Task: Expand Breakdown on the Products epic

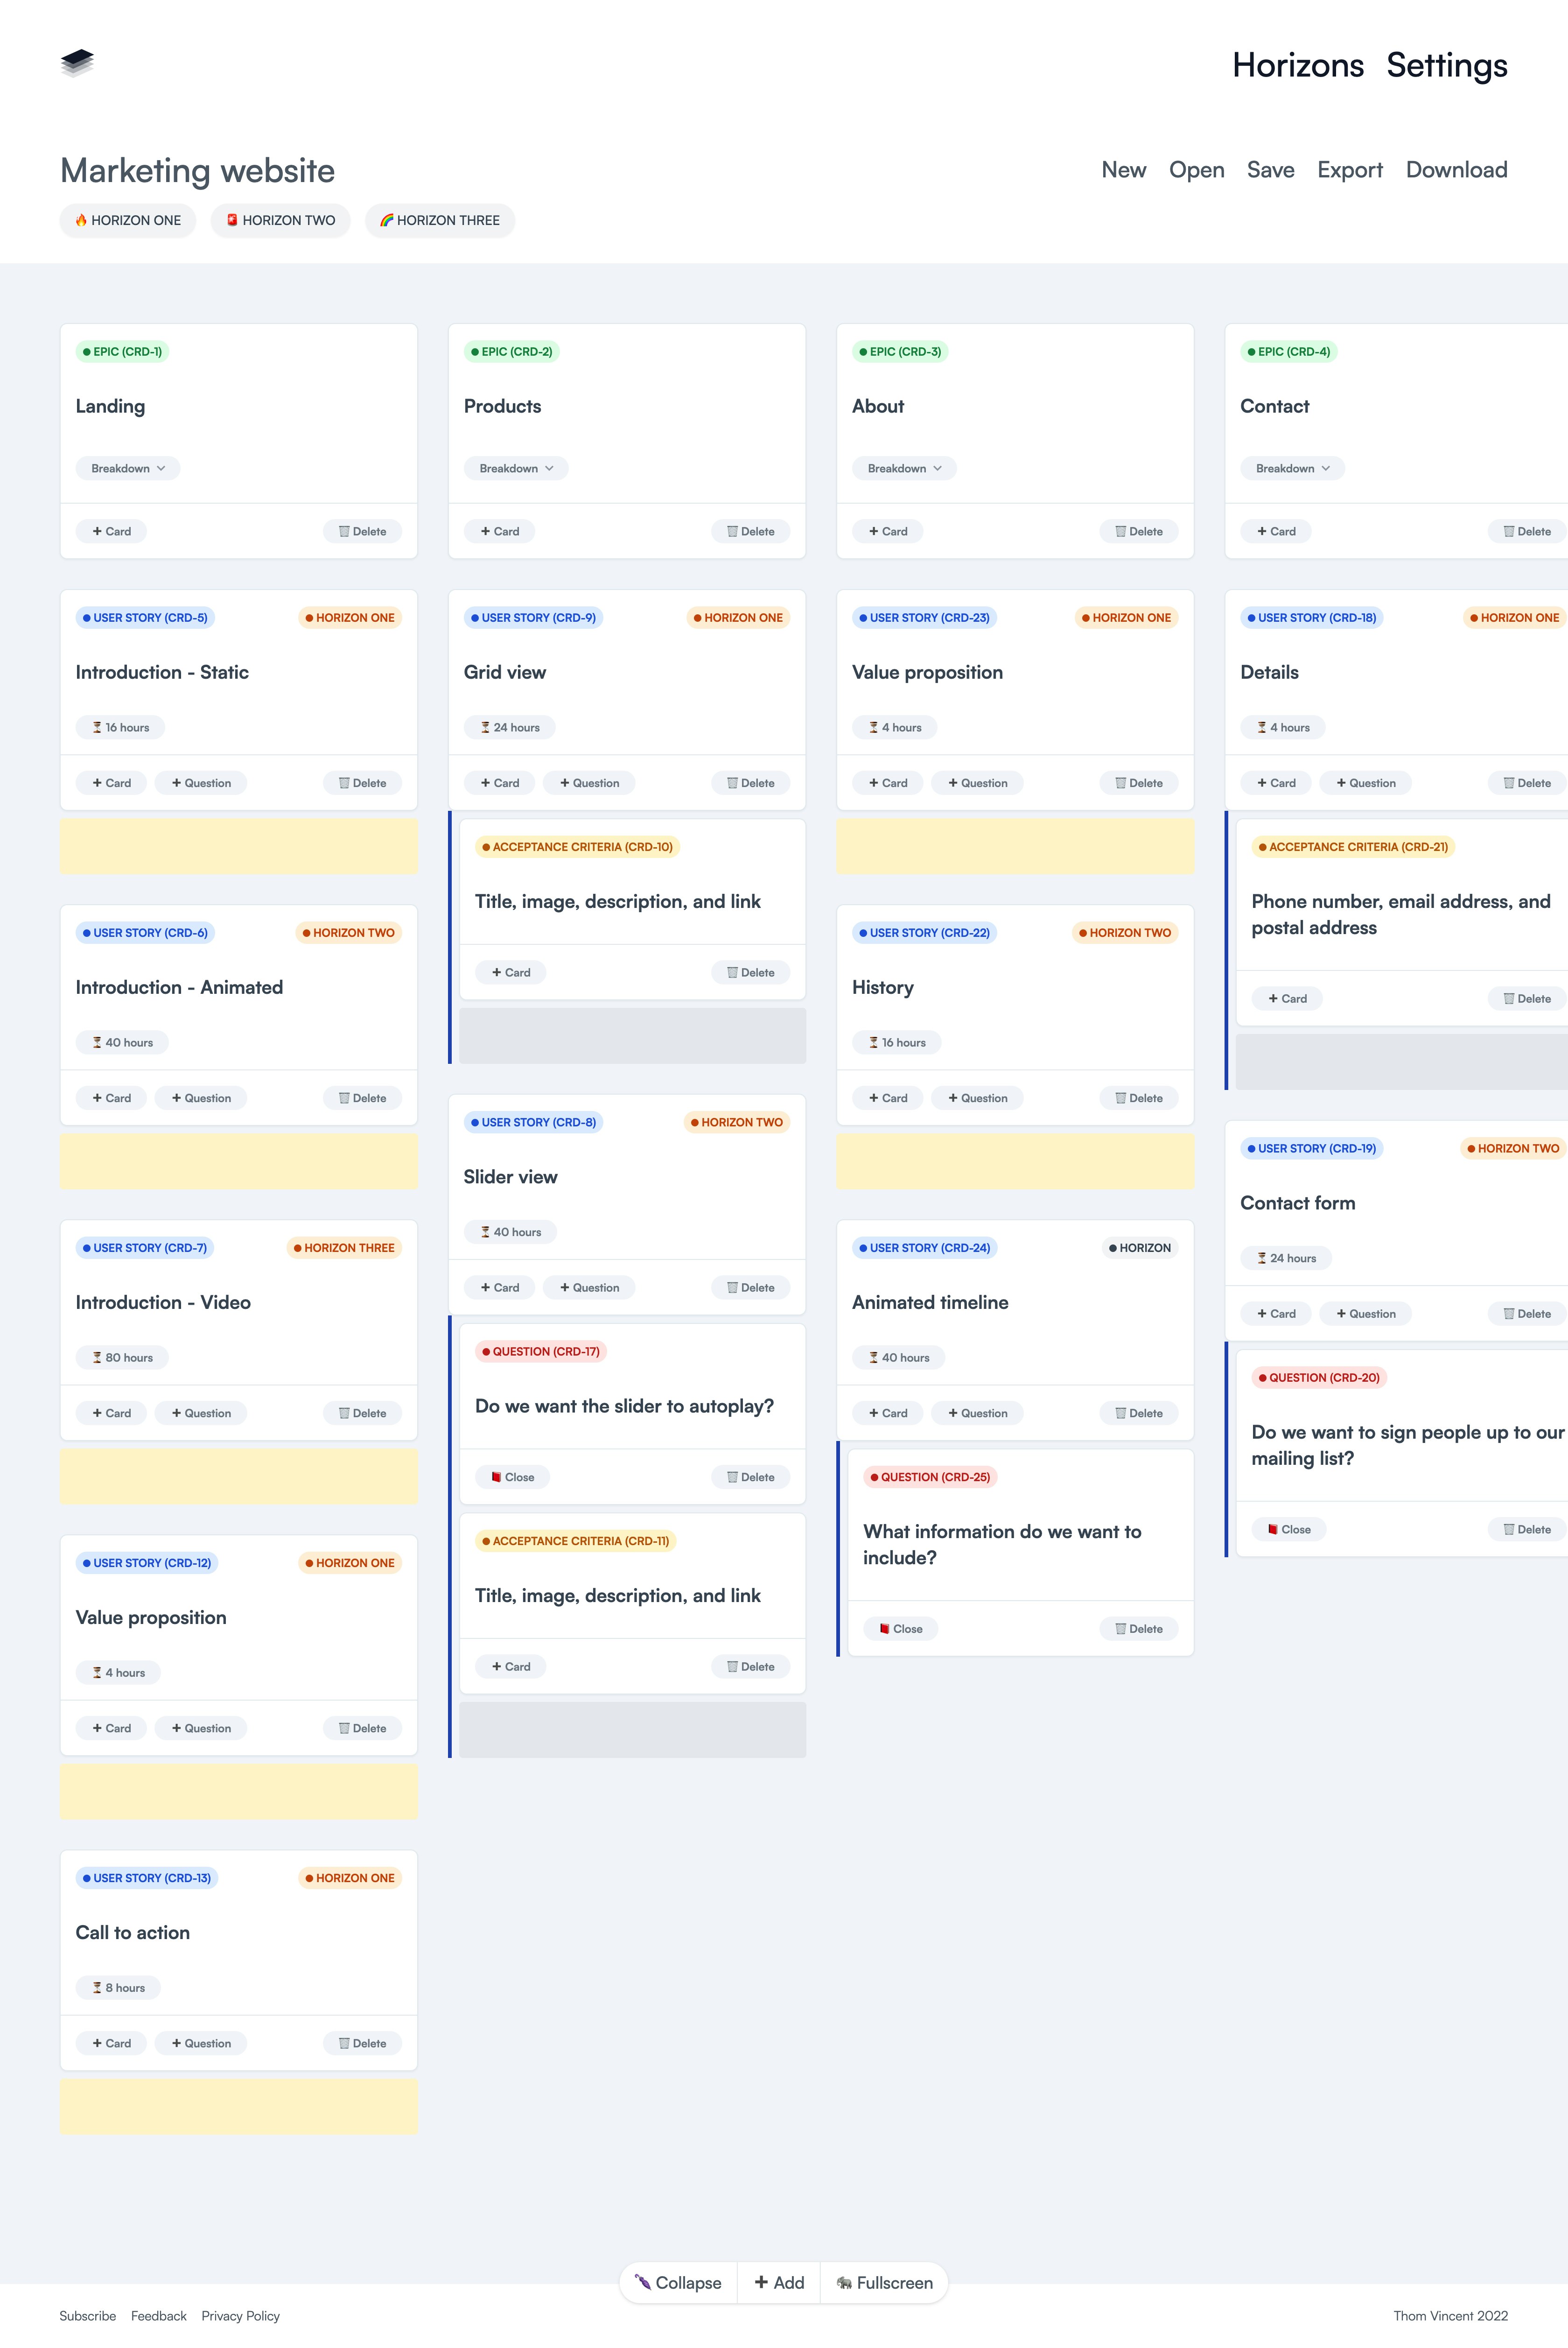Action: (516, 468)
